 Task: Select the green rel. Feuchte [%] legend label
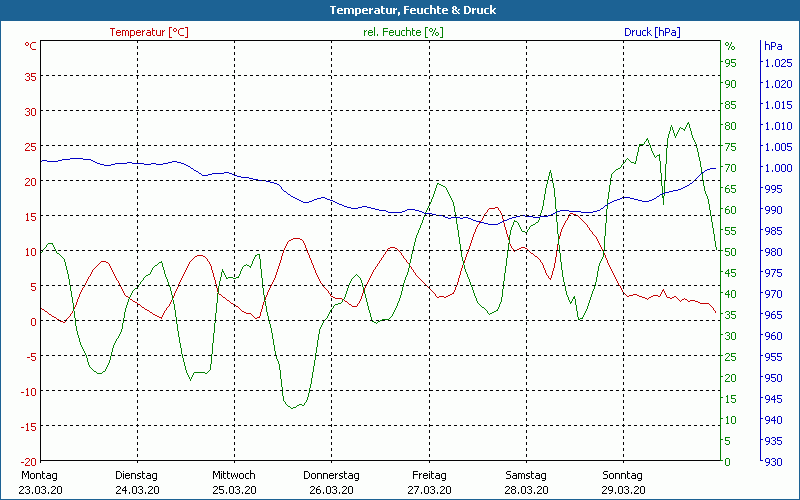click(x=402, y=32)
